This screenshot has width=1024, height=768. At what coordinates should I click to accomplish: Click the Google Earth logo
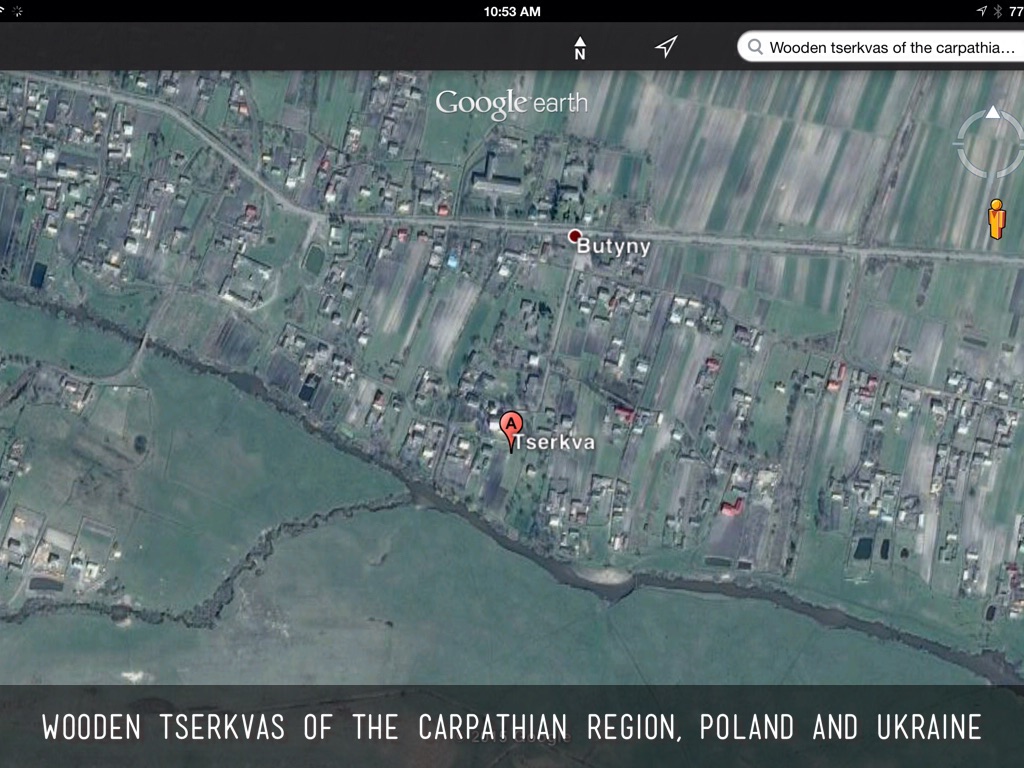[511, 103]
